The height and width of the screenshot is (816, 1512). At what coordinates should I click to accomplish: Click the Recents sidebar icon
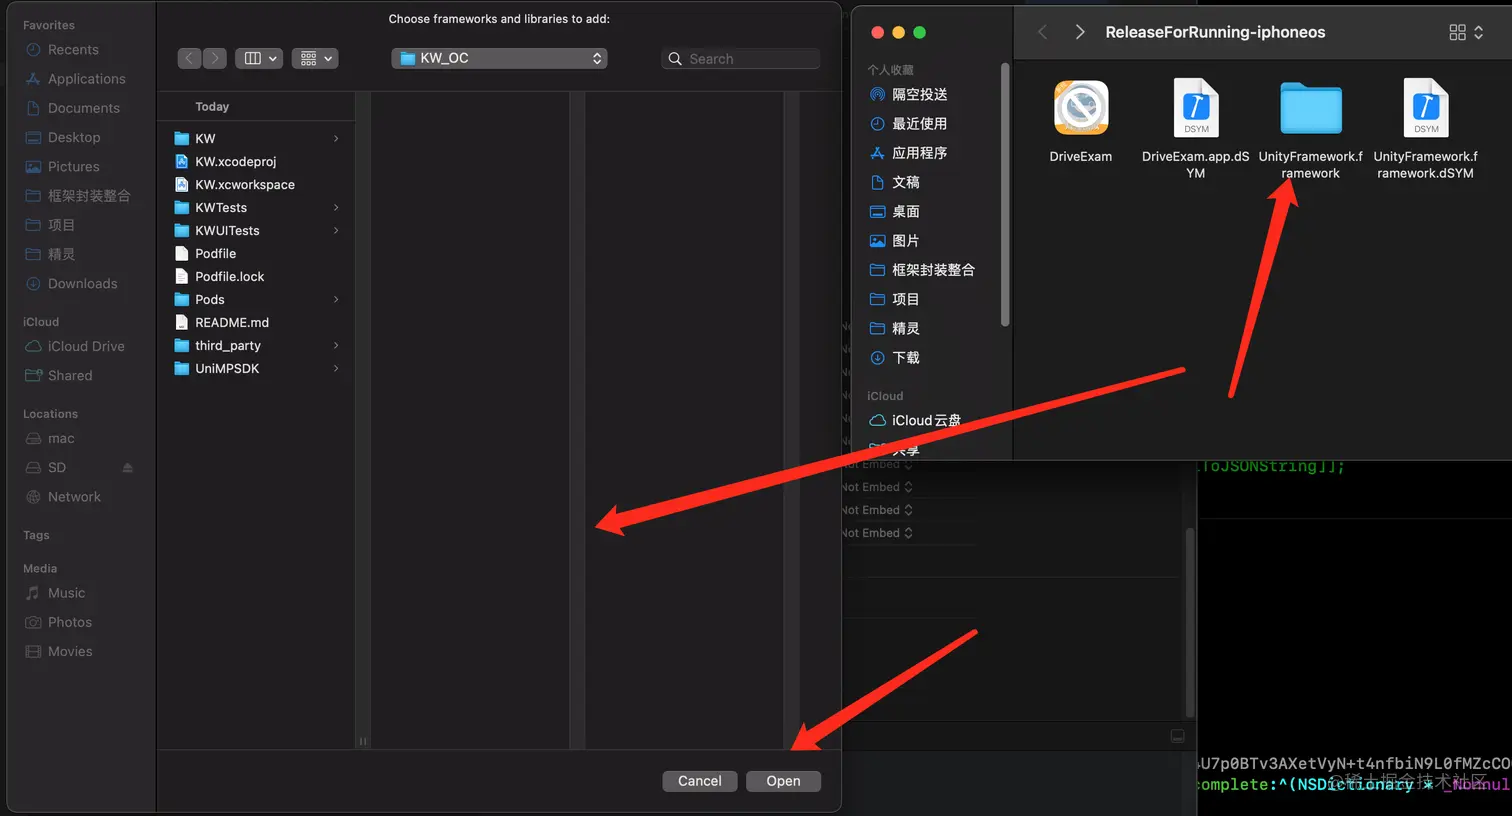point(33,50)
